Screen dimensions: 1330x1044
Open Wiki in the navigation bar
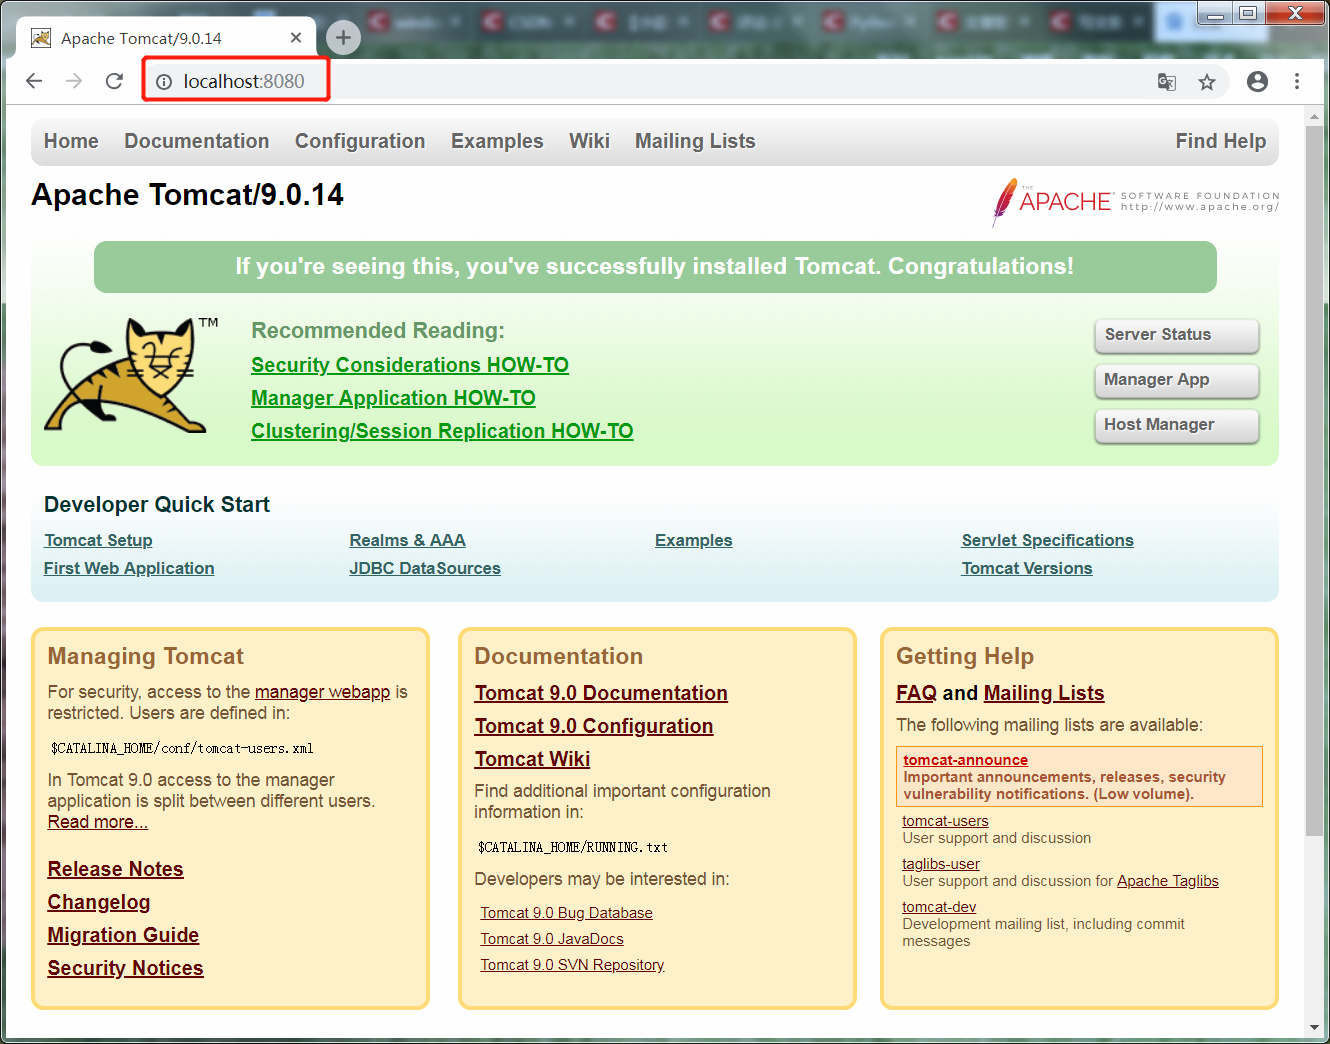point(589,141)
